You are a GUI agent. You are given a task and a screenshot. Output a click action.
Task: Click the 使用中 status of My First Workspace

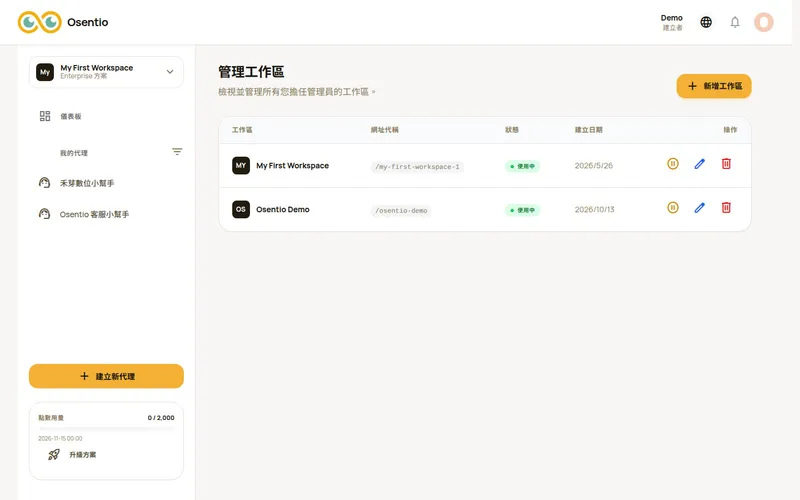[x=522, y=166]
